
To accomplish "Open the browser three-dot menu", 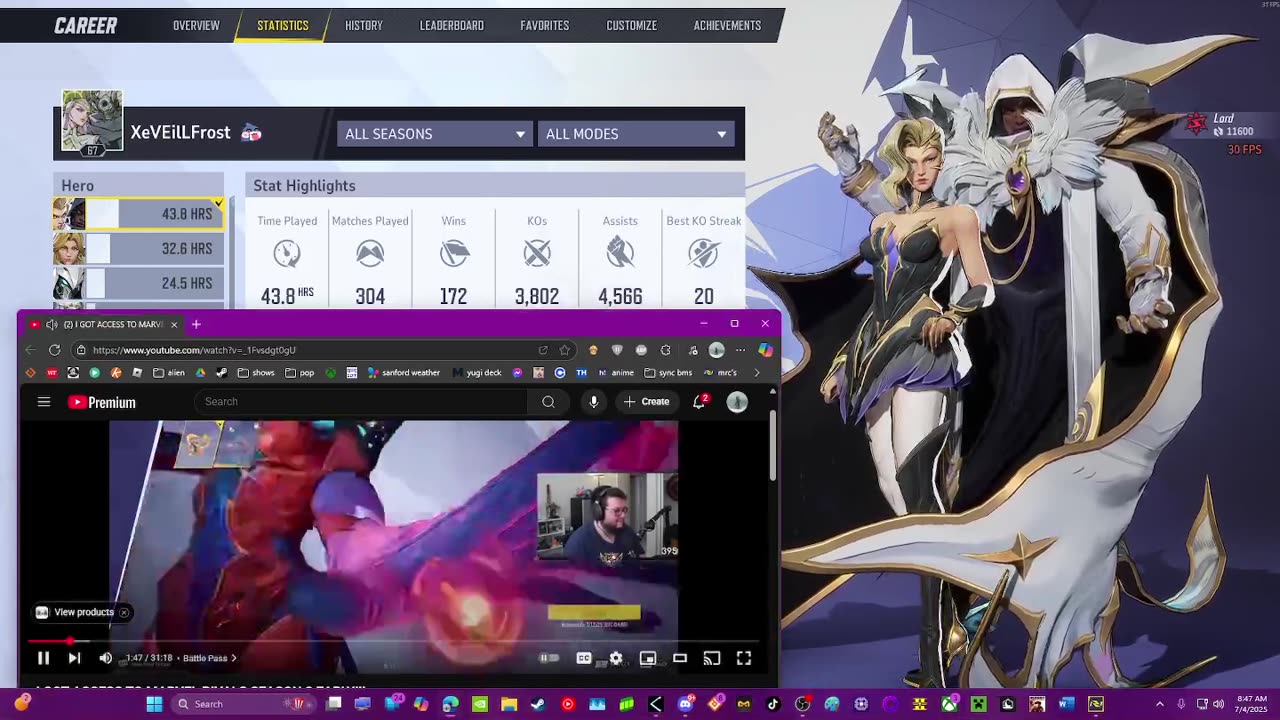I will (x=740, y=350).
